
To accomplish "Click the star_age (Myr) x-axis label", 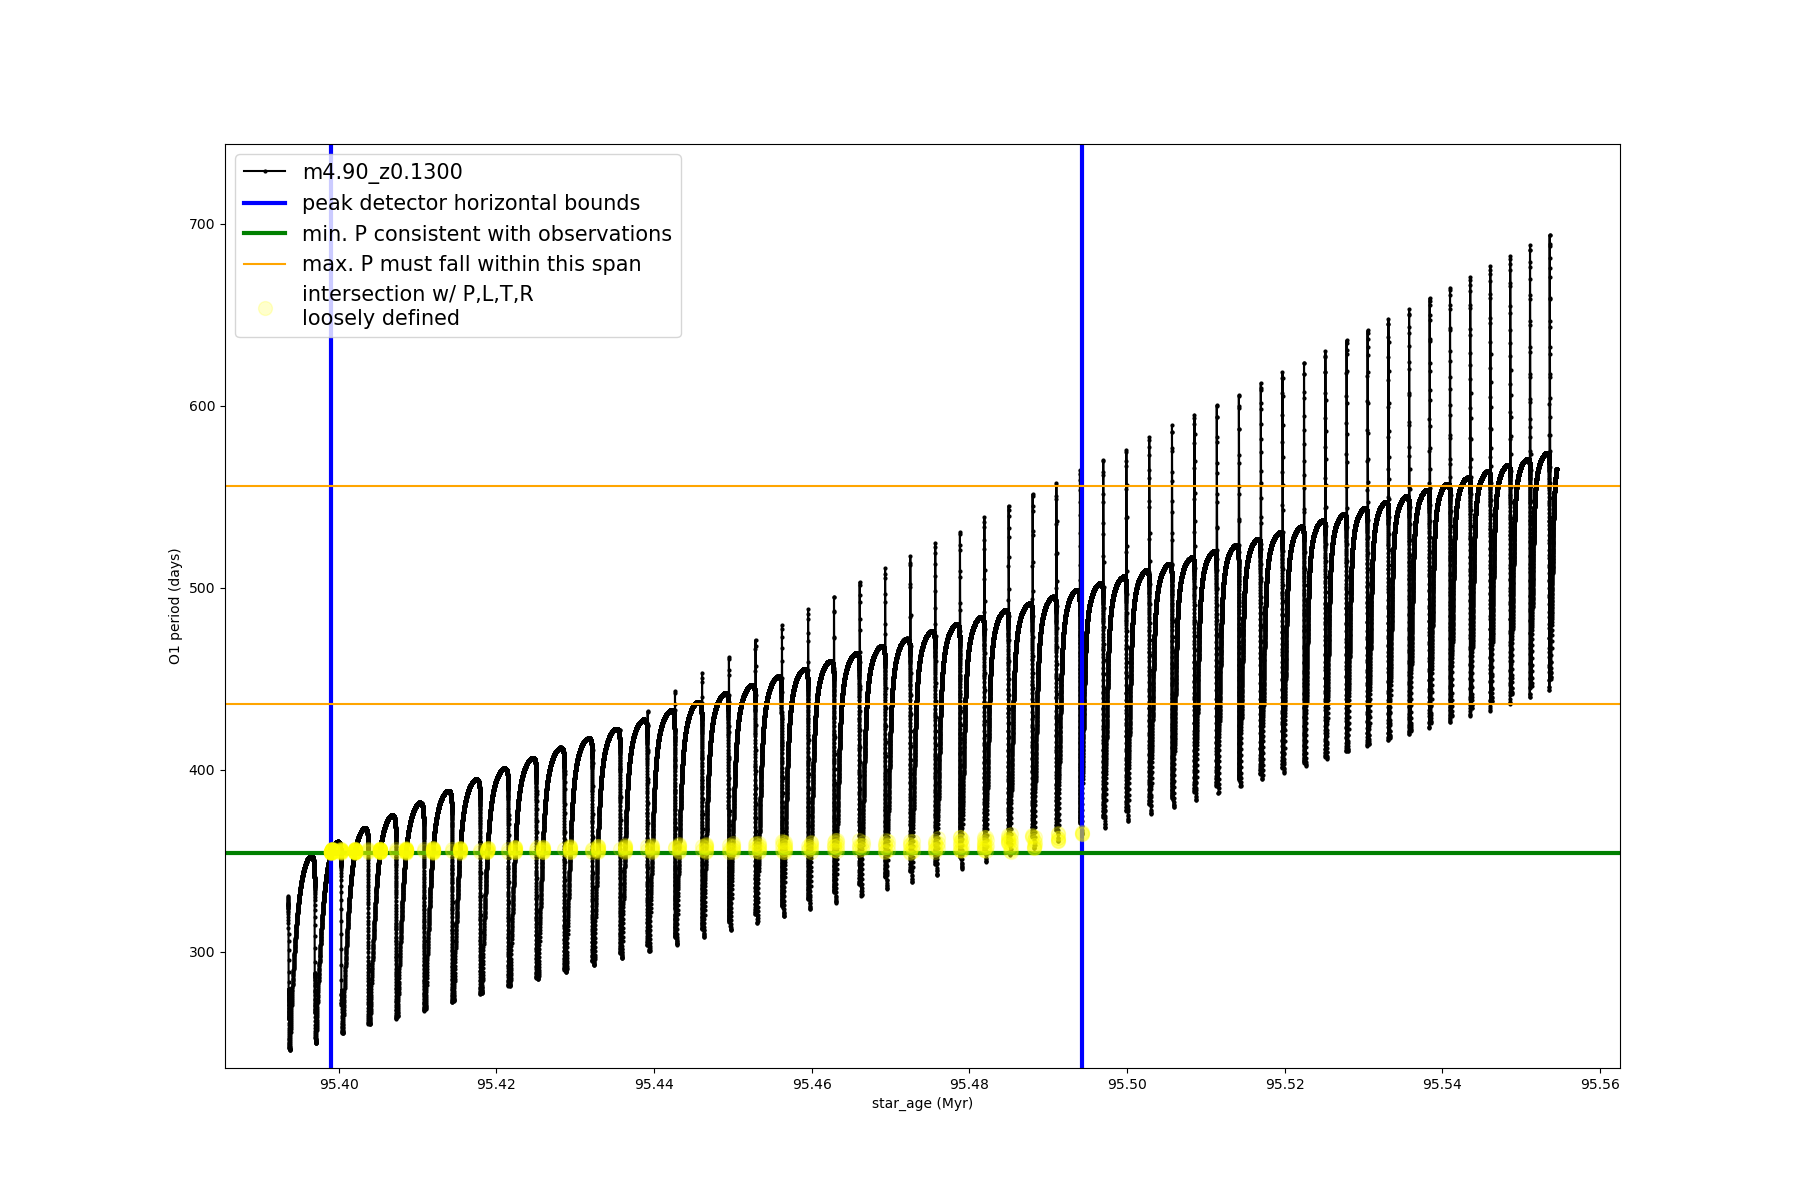I will 921,1103.
